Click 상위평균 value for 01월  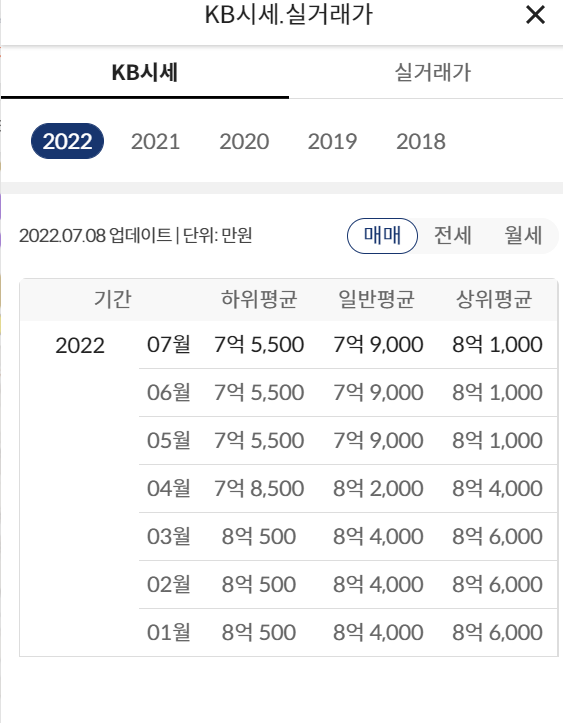point(497,632)
